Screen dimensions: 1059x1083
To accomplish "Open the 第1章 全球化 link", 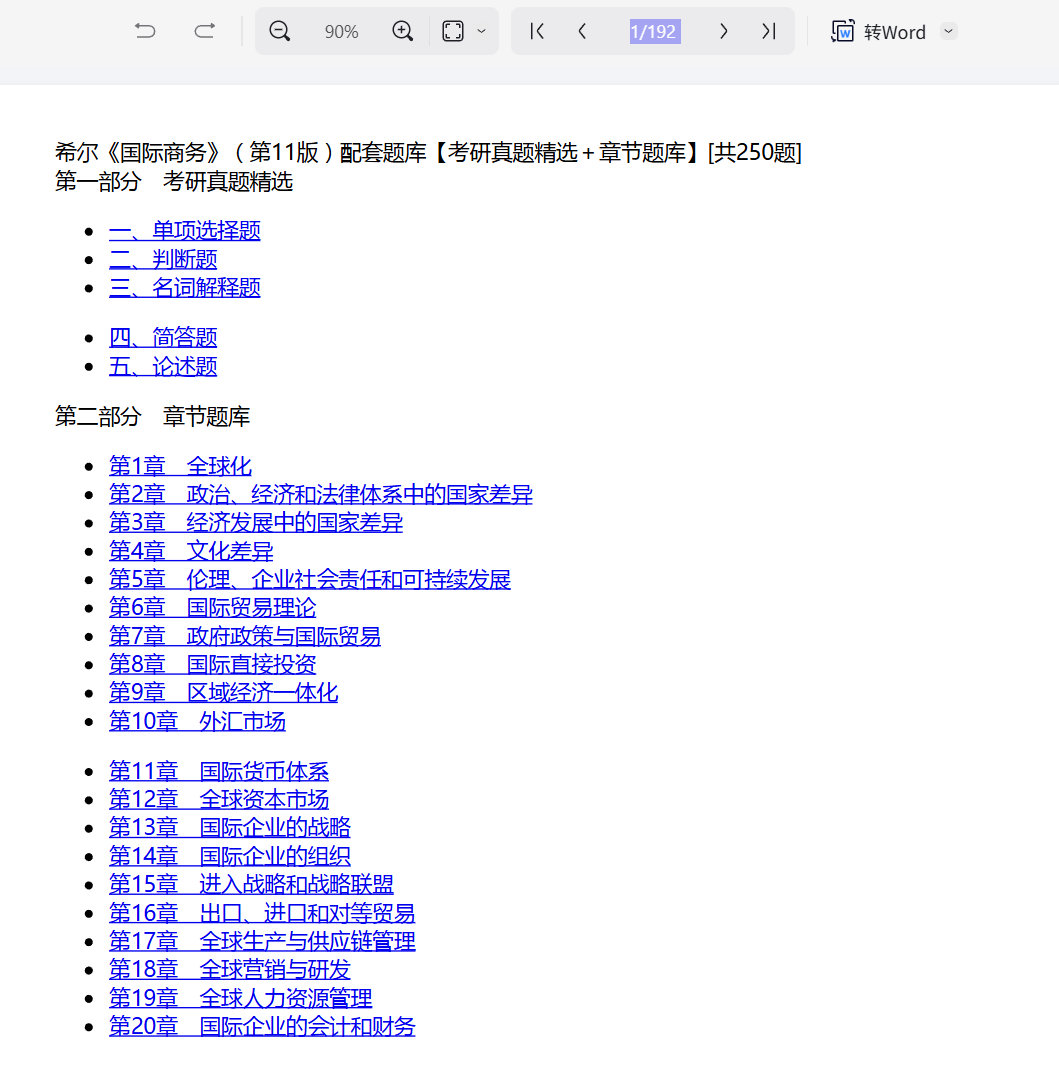I will [x=180, y=467].
